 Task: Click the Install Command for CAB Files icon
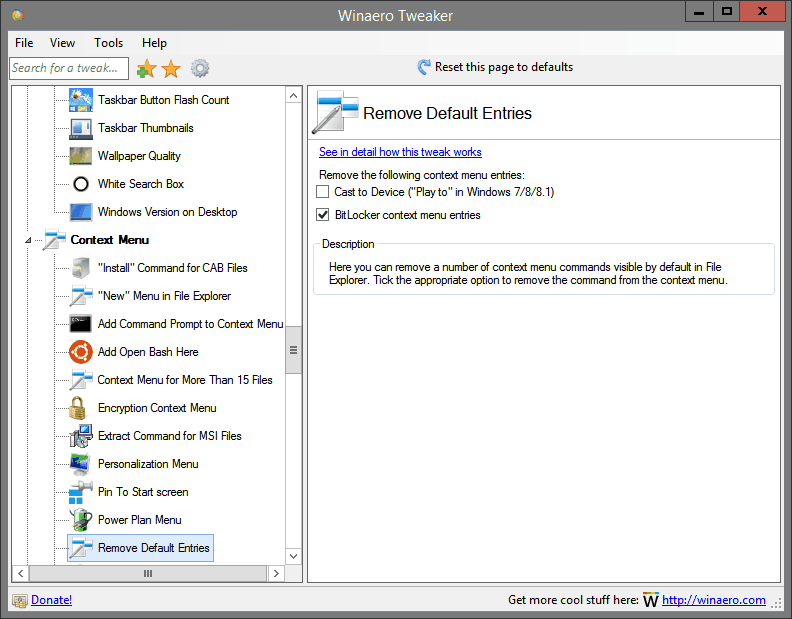[81, 268]
